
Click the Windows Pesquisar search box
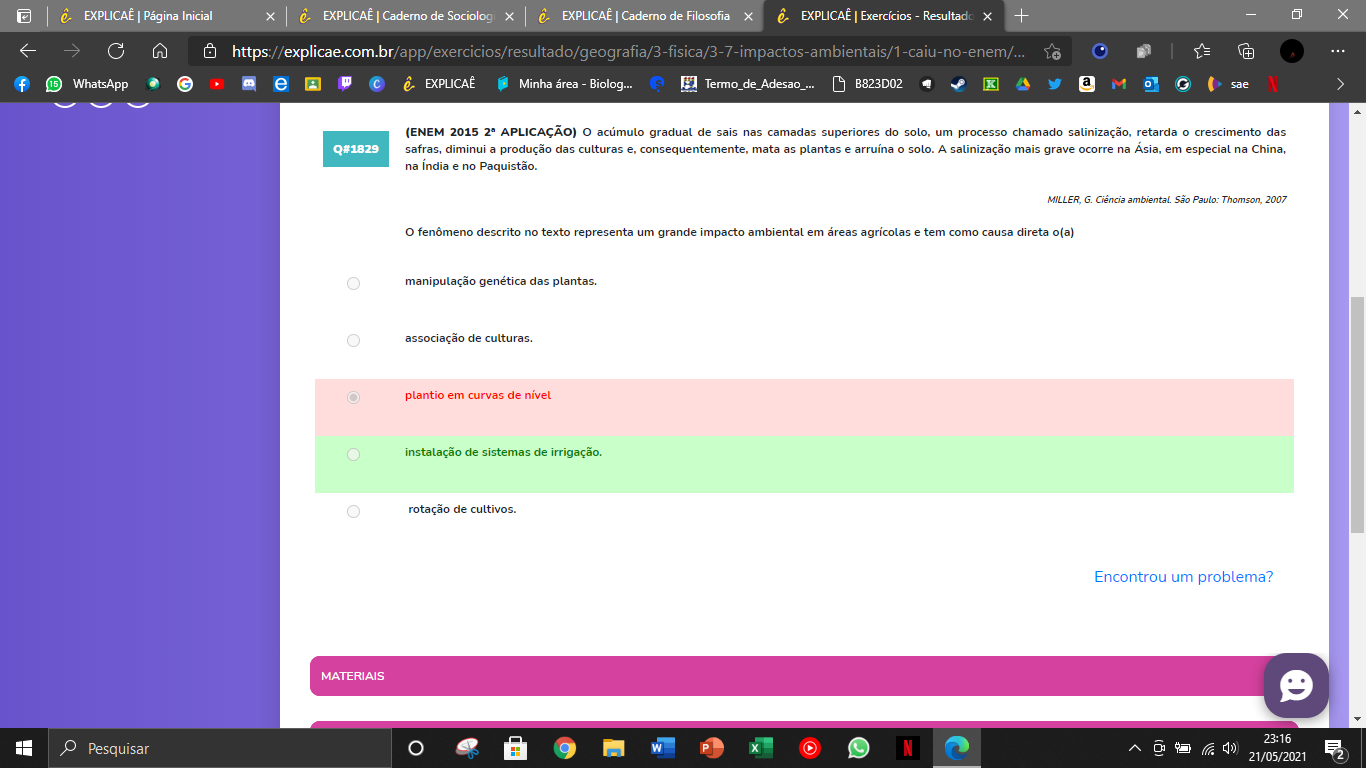point(220,748)
